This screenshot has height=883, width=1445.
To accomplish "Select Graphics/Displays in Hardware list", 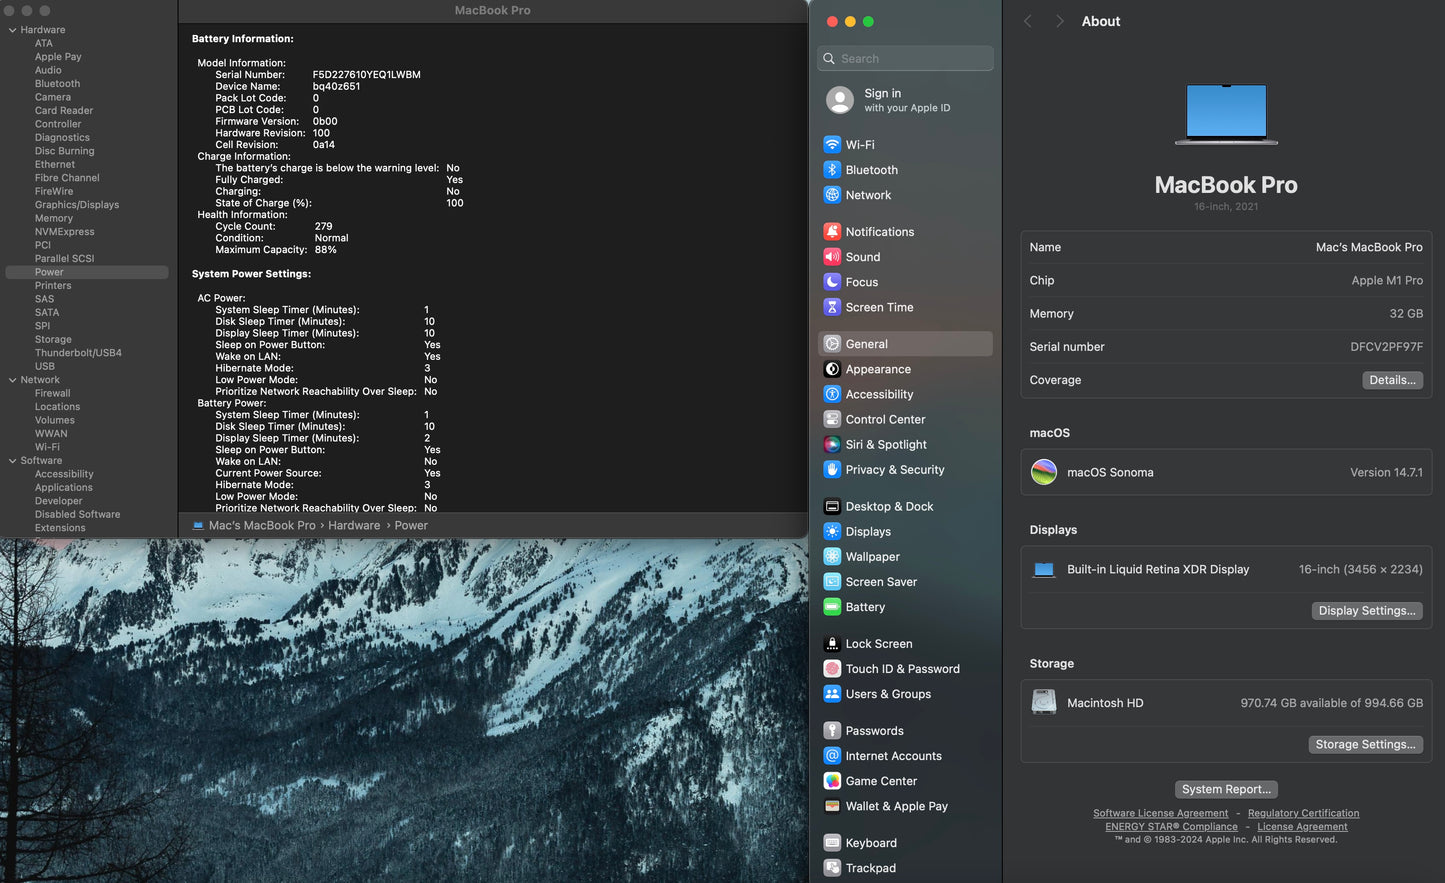I will tap(77, 205).
